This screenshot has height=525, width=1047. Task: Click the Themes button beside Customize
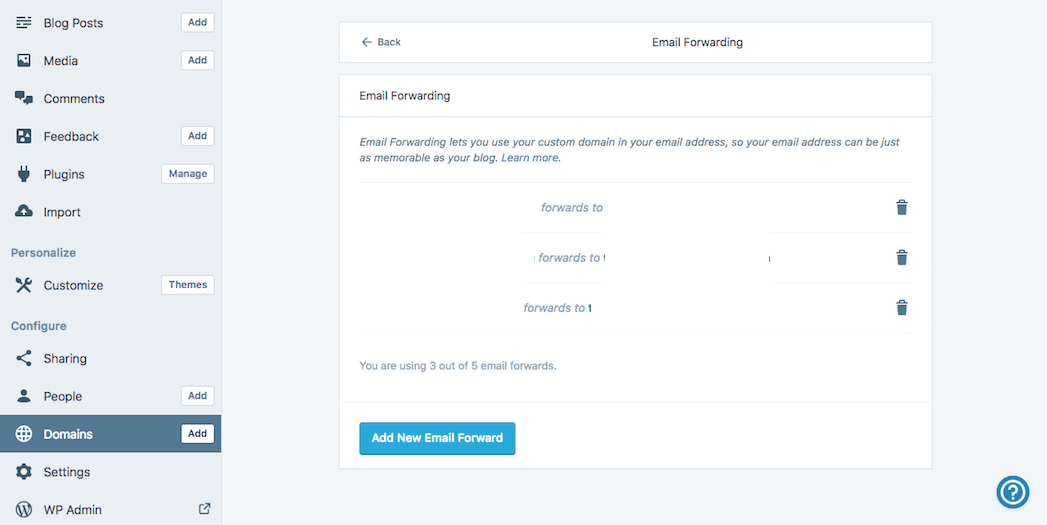click(x=188, y=285)
